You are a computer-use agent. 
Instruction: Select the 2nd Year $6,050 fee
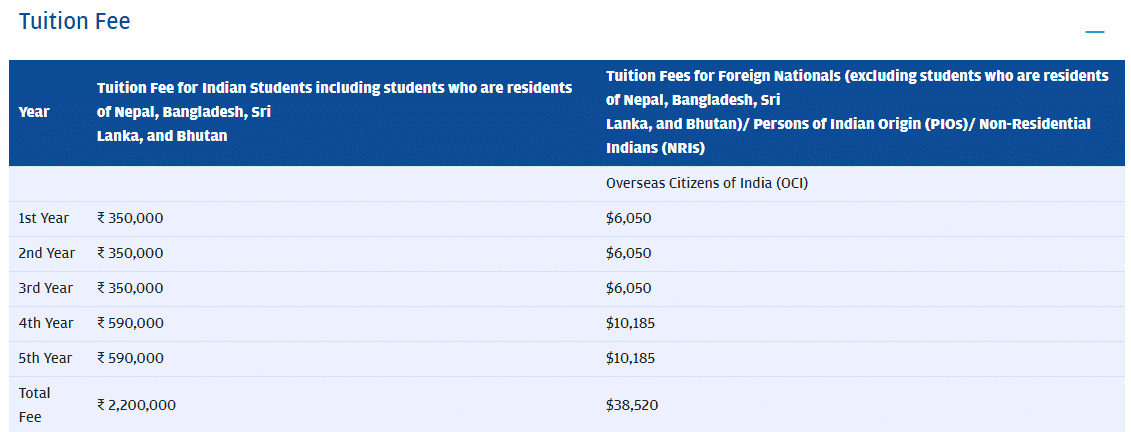629,253
